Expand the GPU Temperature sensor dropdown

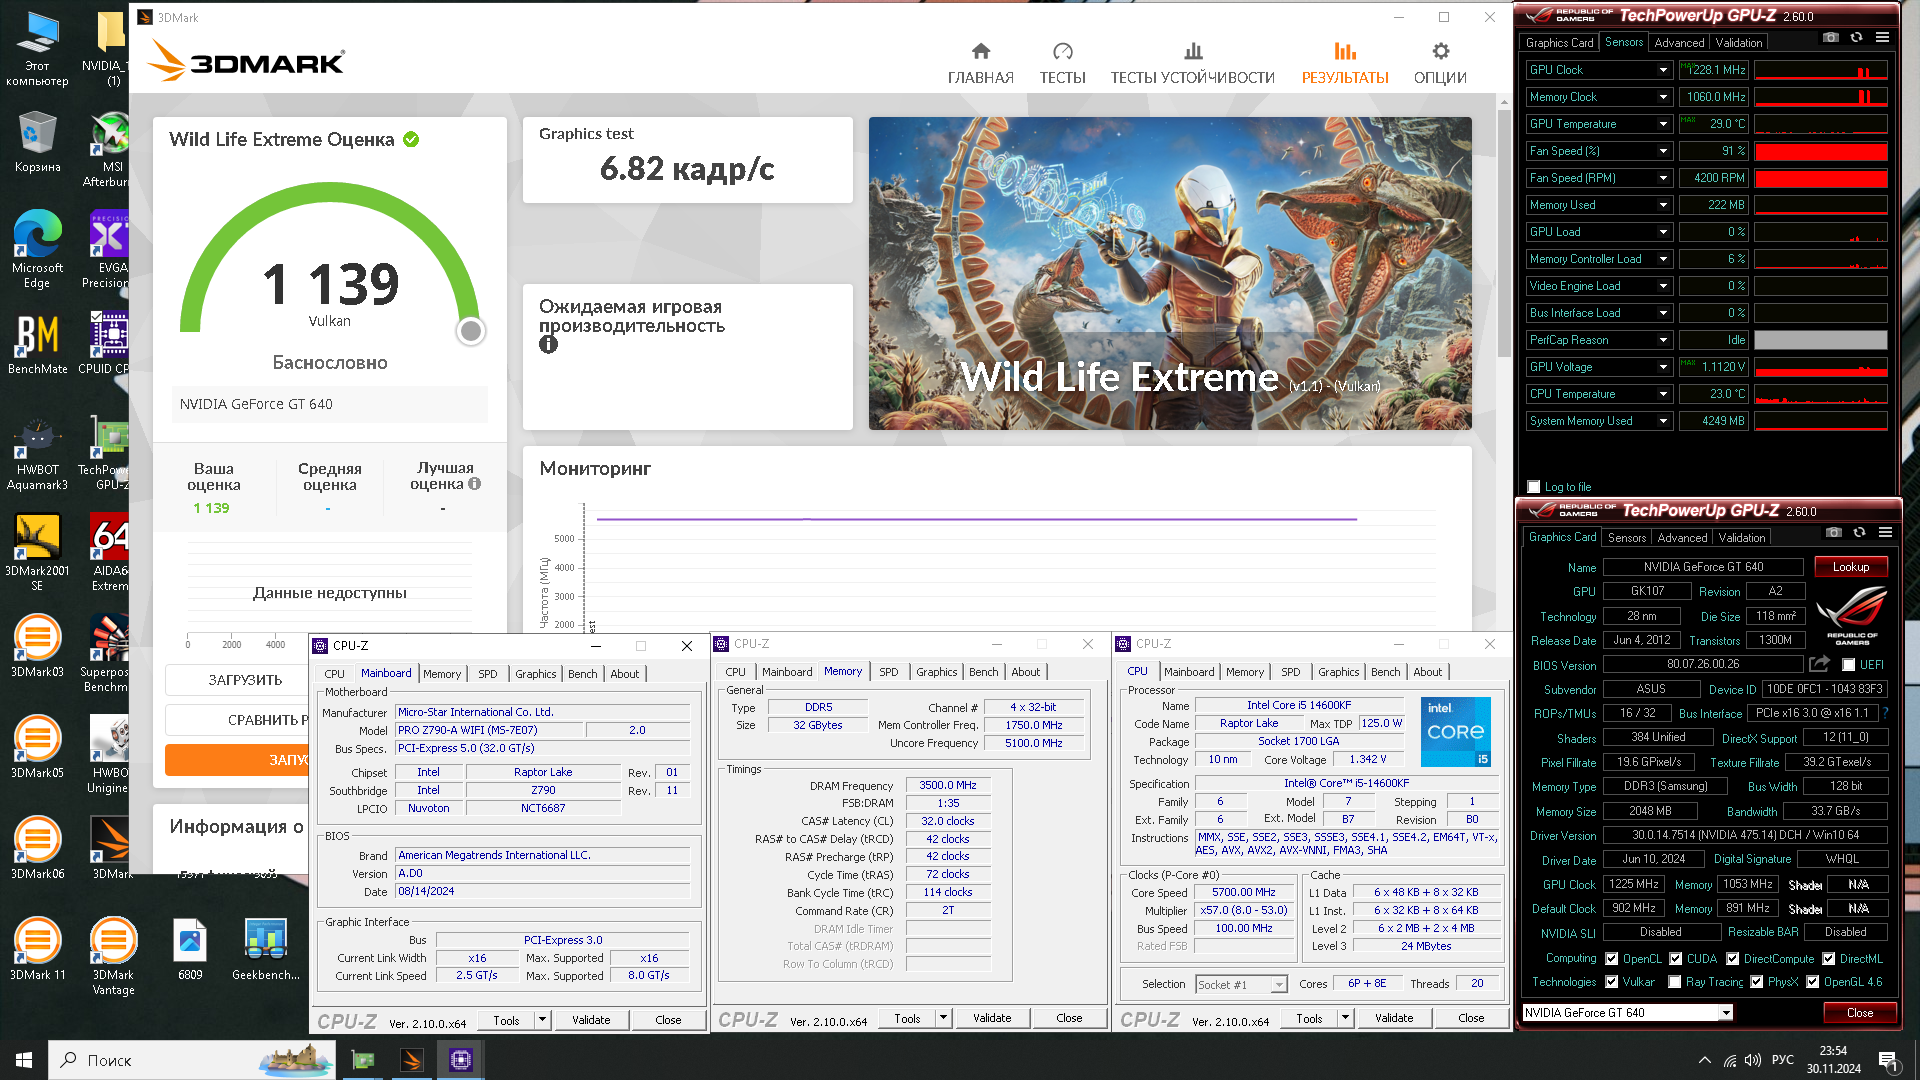(x=1663, y=124)
